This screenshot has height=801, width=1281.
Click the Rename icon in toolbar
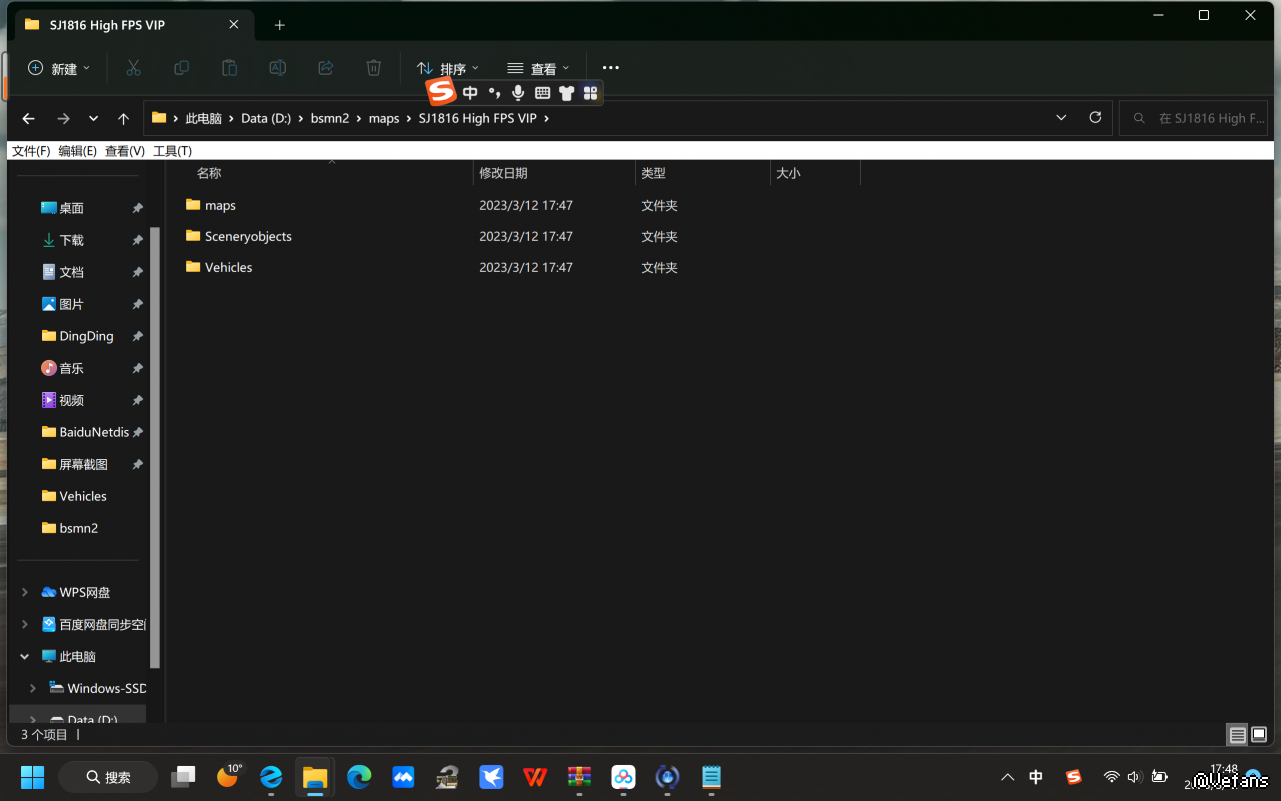[x=277, y=68]
